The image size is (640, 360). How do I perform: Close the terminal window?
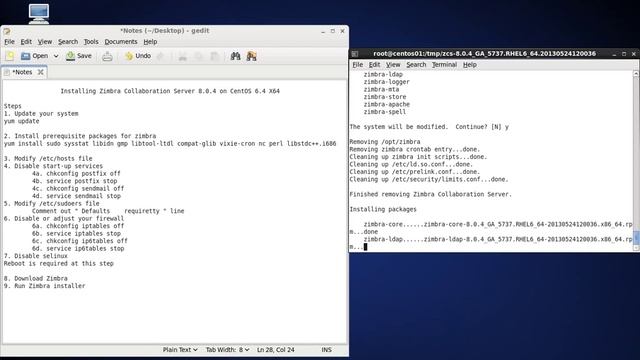point(633,54)
